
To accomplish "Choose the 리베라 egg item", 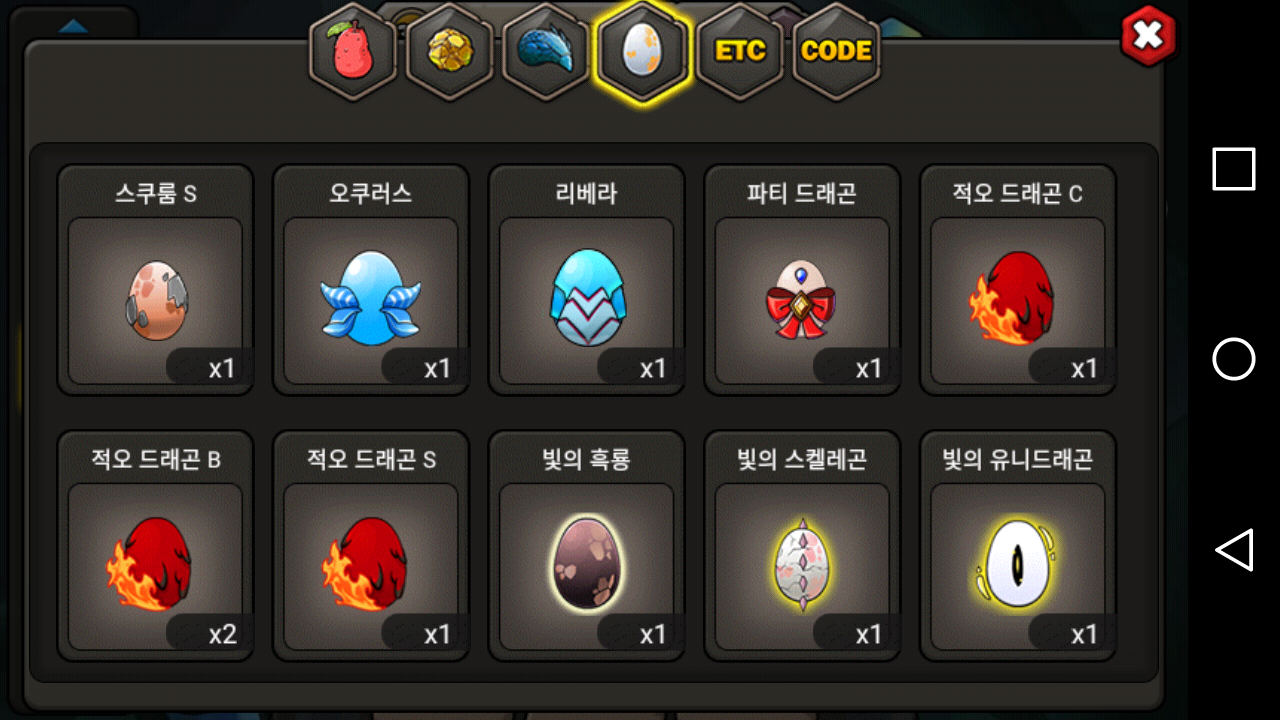I will click(587, 280).
